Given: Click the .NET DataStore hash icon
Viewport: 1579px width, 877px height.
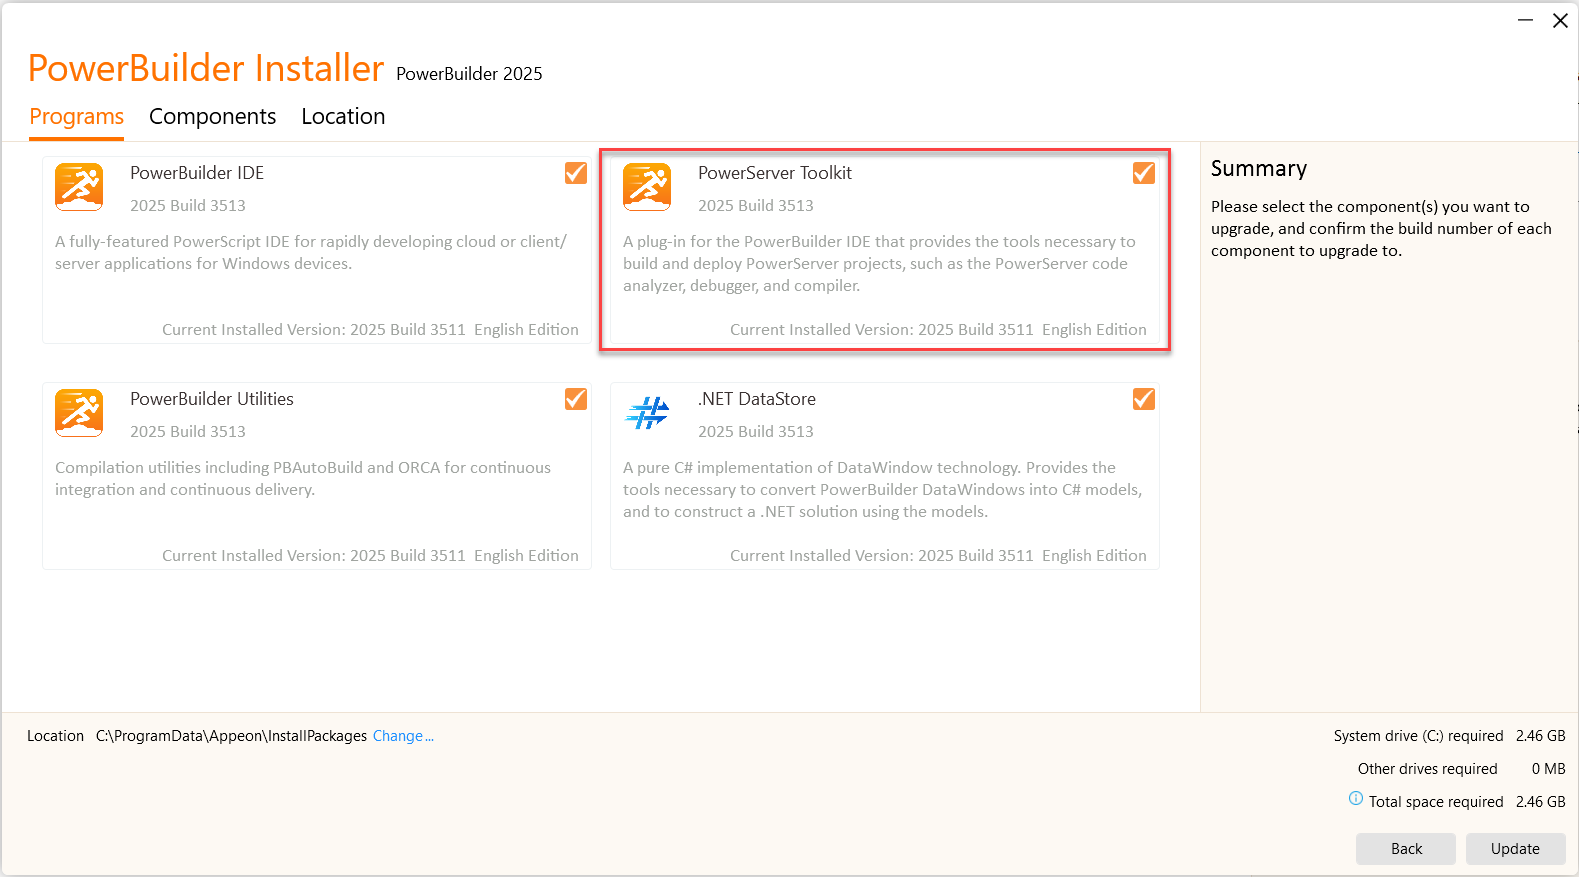Looking at the screenshot, I should click(x=647, y=412).
